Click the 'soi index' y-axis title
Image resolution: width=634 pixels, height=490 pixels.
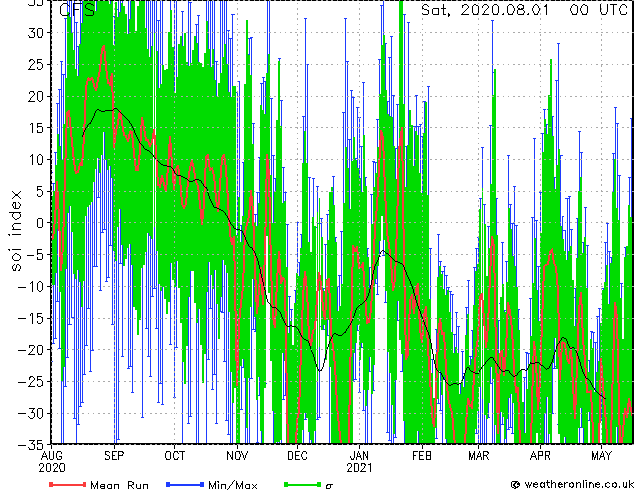point(17,231)
